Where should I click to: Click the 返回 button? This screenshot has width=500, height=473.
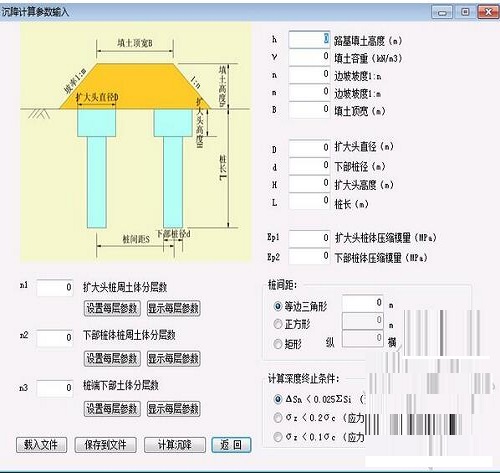click(231, 445)
